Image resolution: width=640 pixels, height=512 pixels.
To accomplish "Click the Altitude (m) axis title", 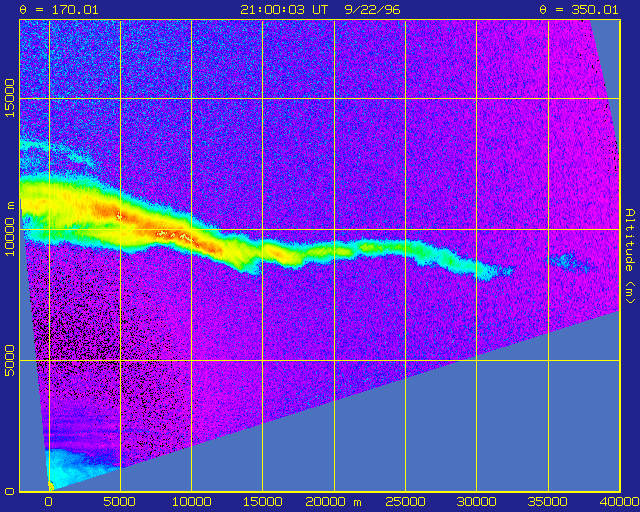I will 630,256.
